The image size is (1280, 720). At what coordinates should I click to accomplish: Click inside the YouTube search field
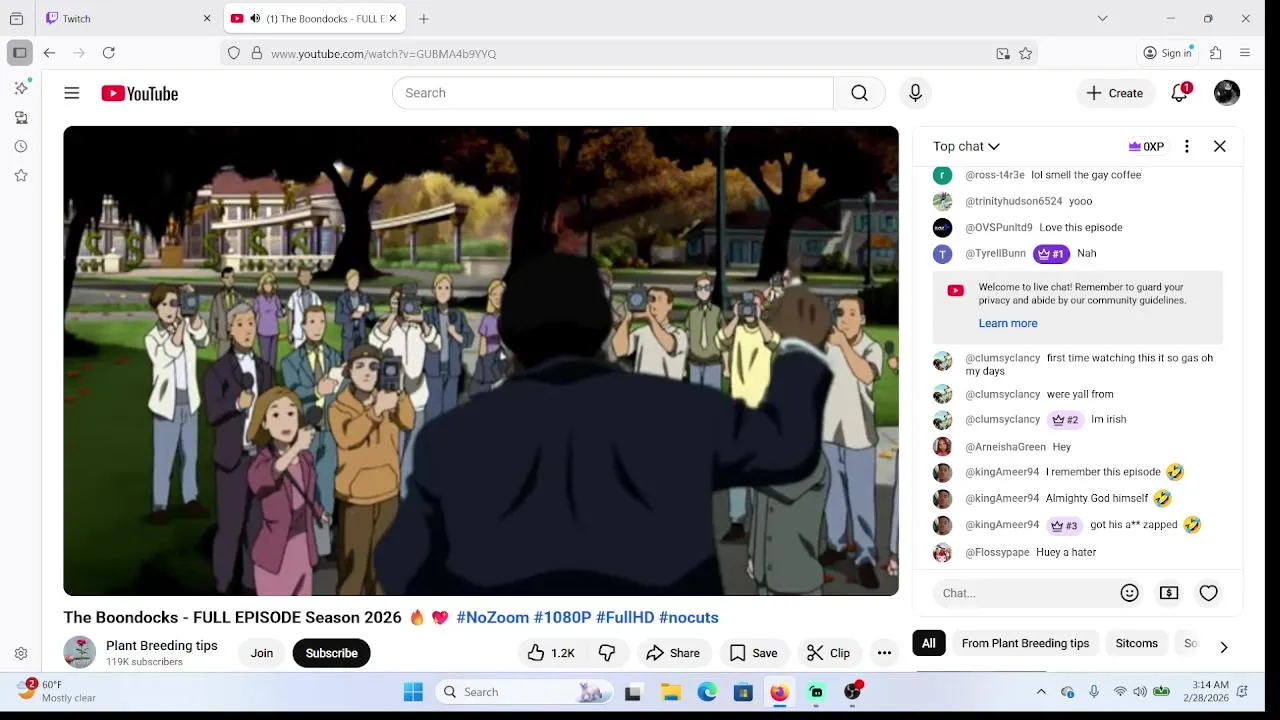pos(613,93)
